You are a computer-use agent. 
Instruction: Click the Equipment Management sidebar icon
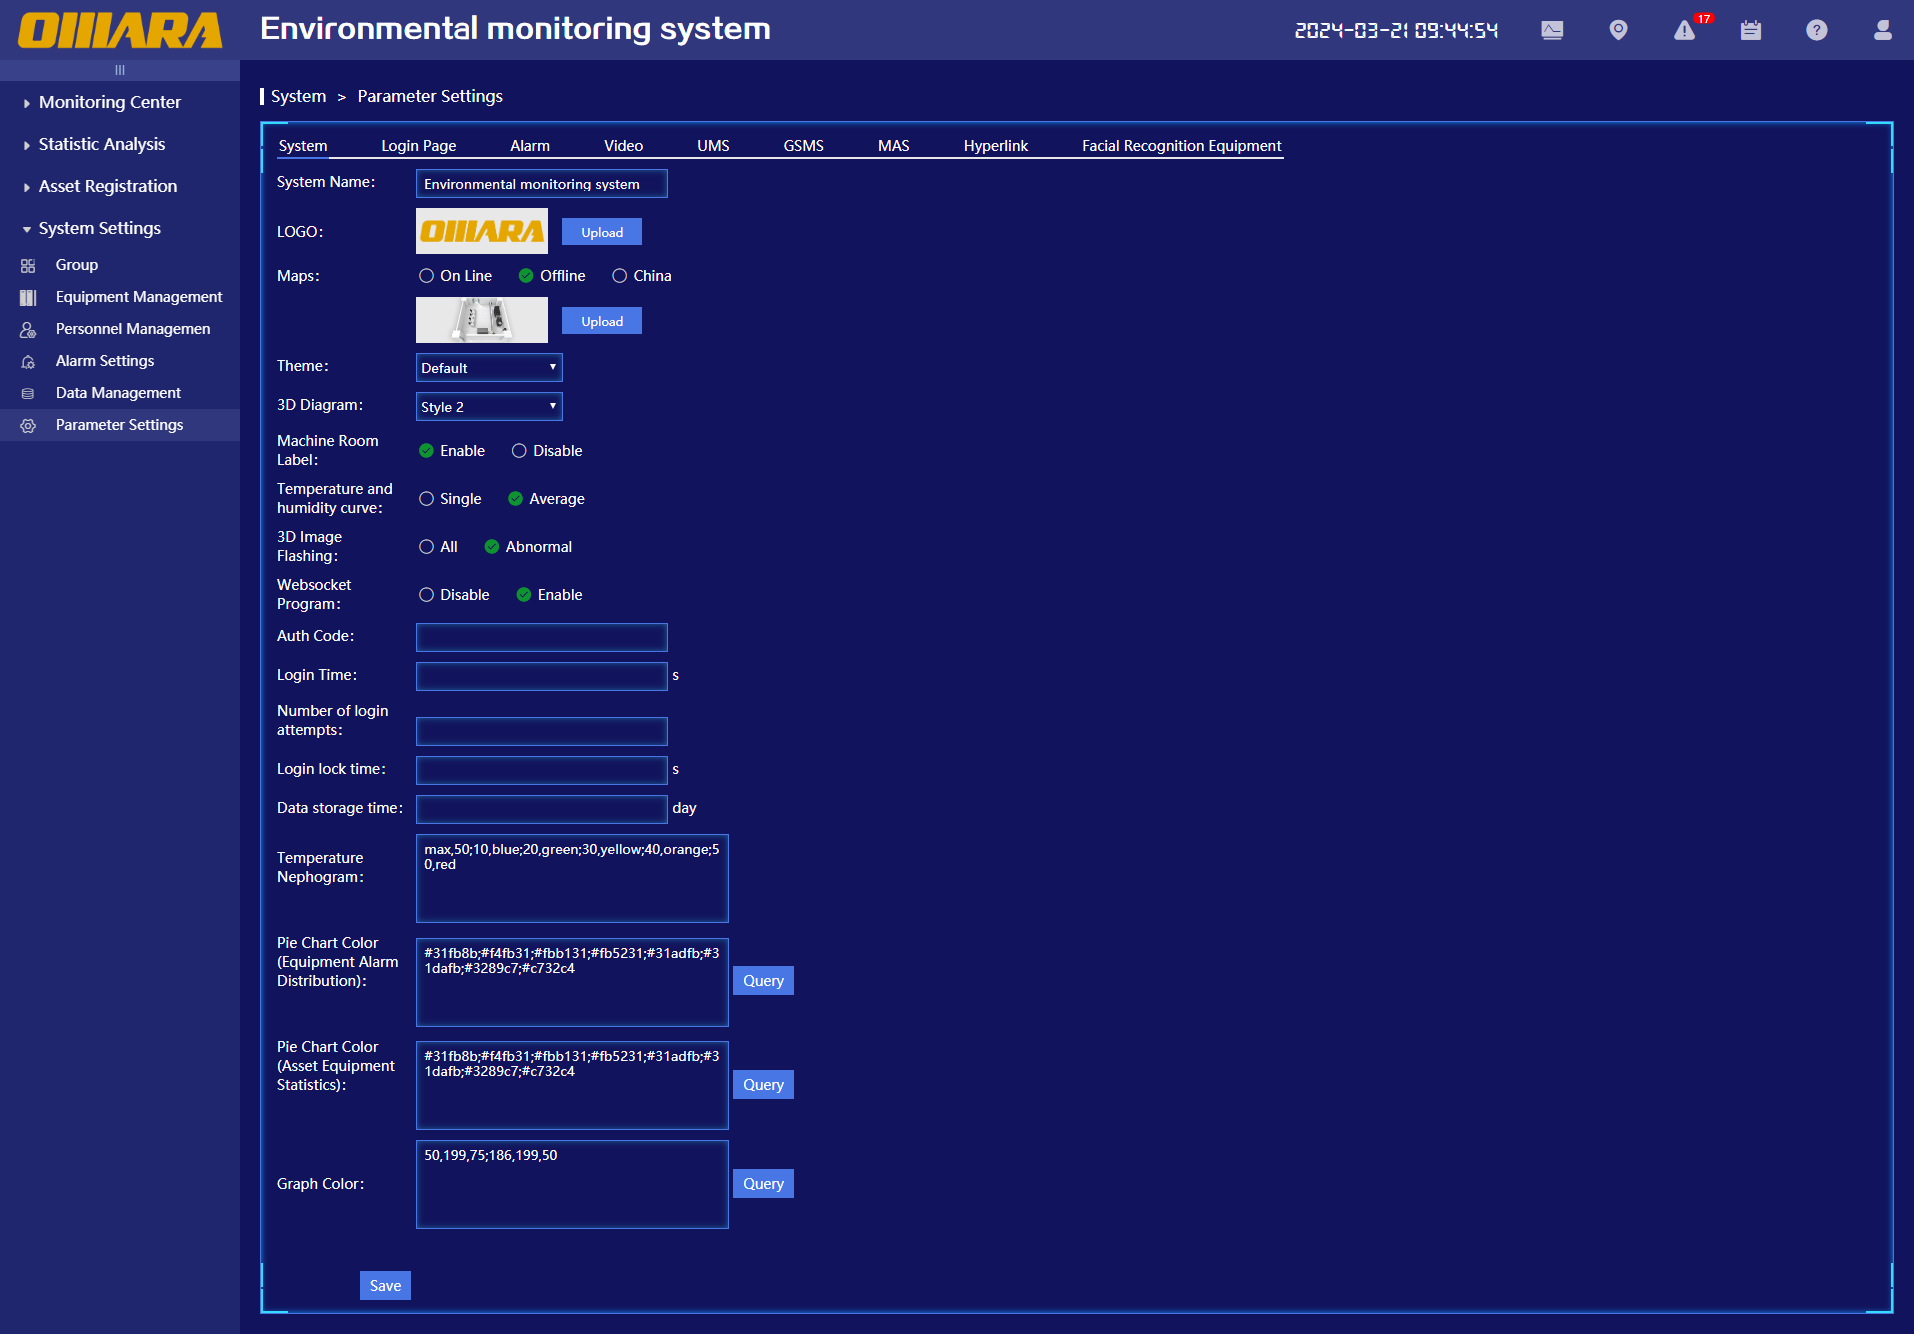coord(28,297)
